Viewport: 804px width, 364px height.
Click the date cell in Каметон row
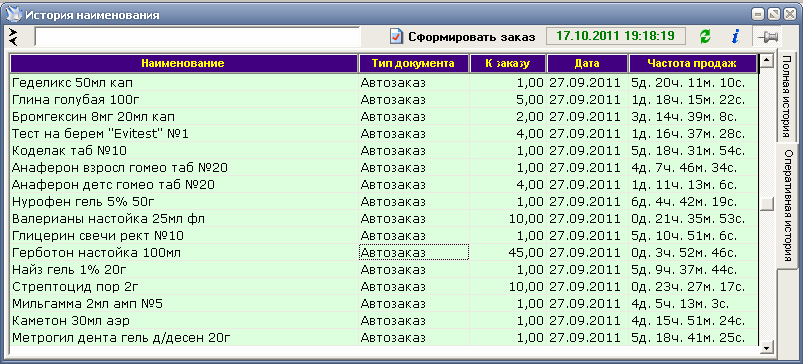pyautogui.click(x=588, y=321)
